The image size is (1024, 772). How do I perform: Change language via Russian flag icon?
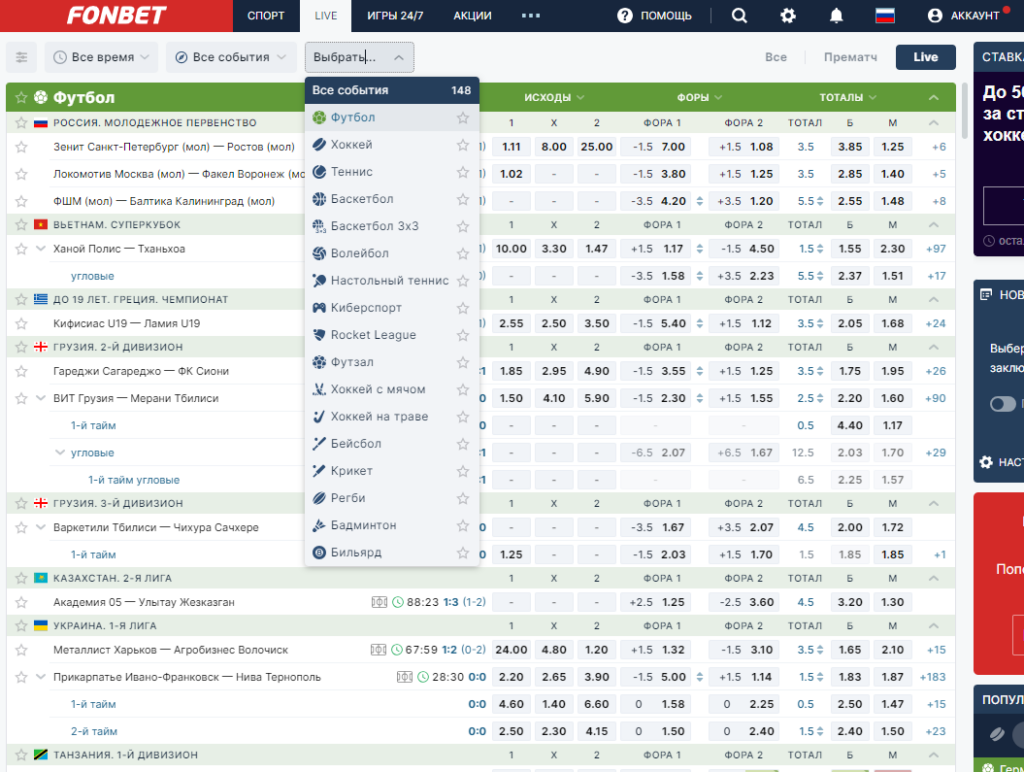[885, 16]
